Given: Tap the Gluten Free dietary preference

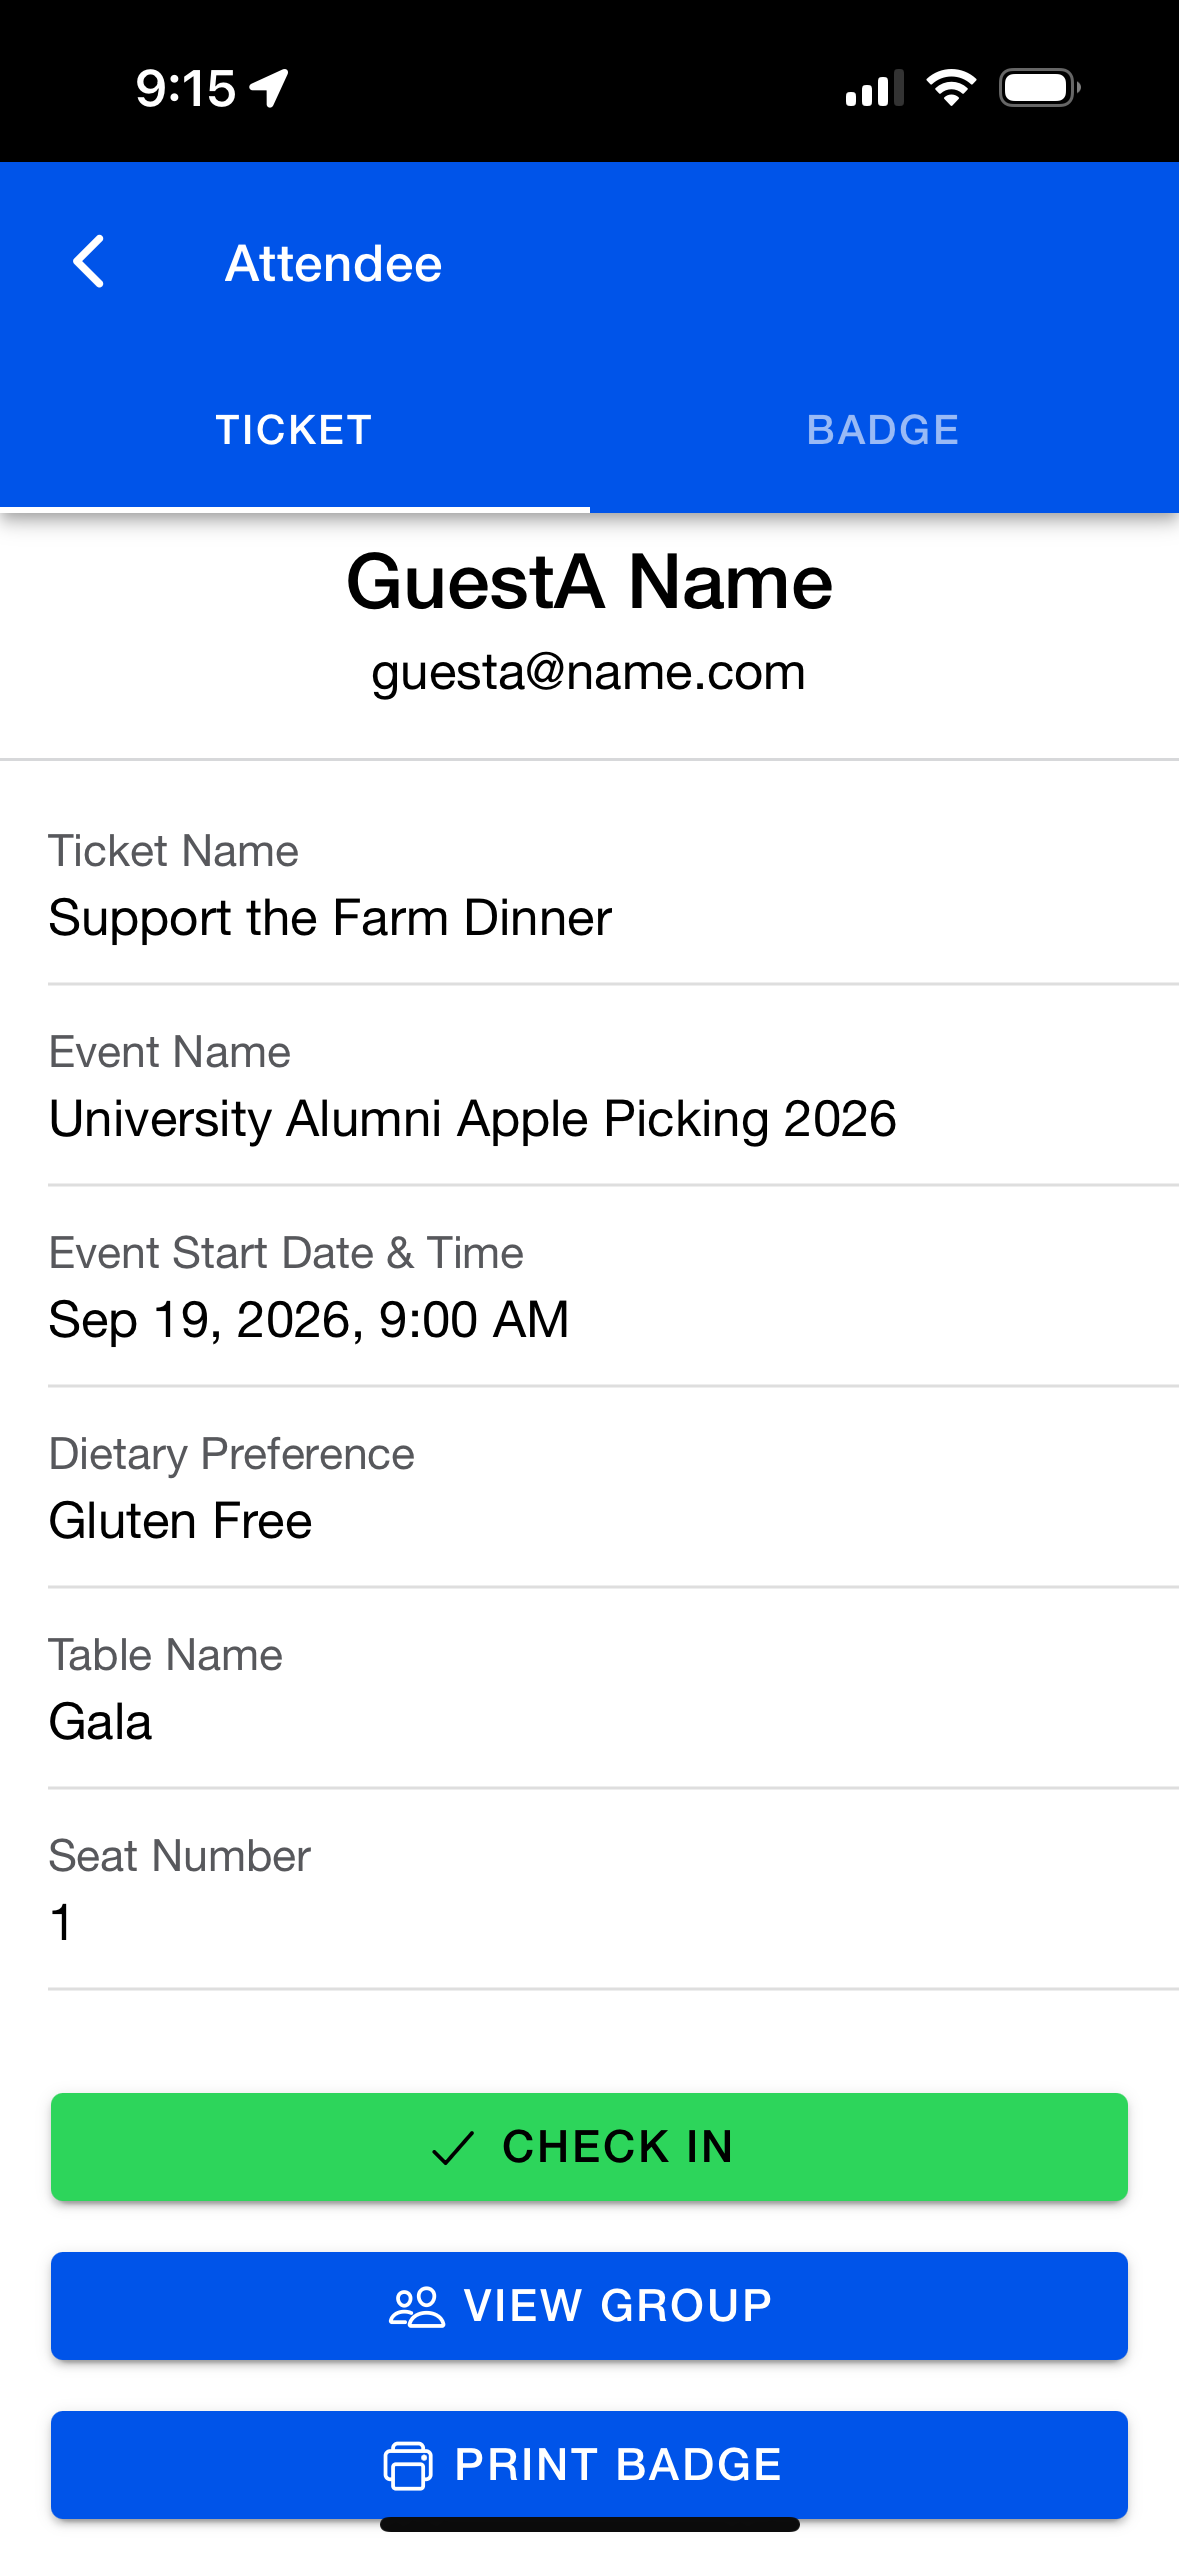Looking at the screenshot, I should pyautogui.click(x=180, y=1521).
